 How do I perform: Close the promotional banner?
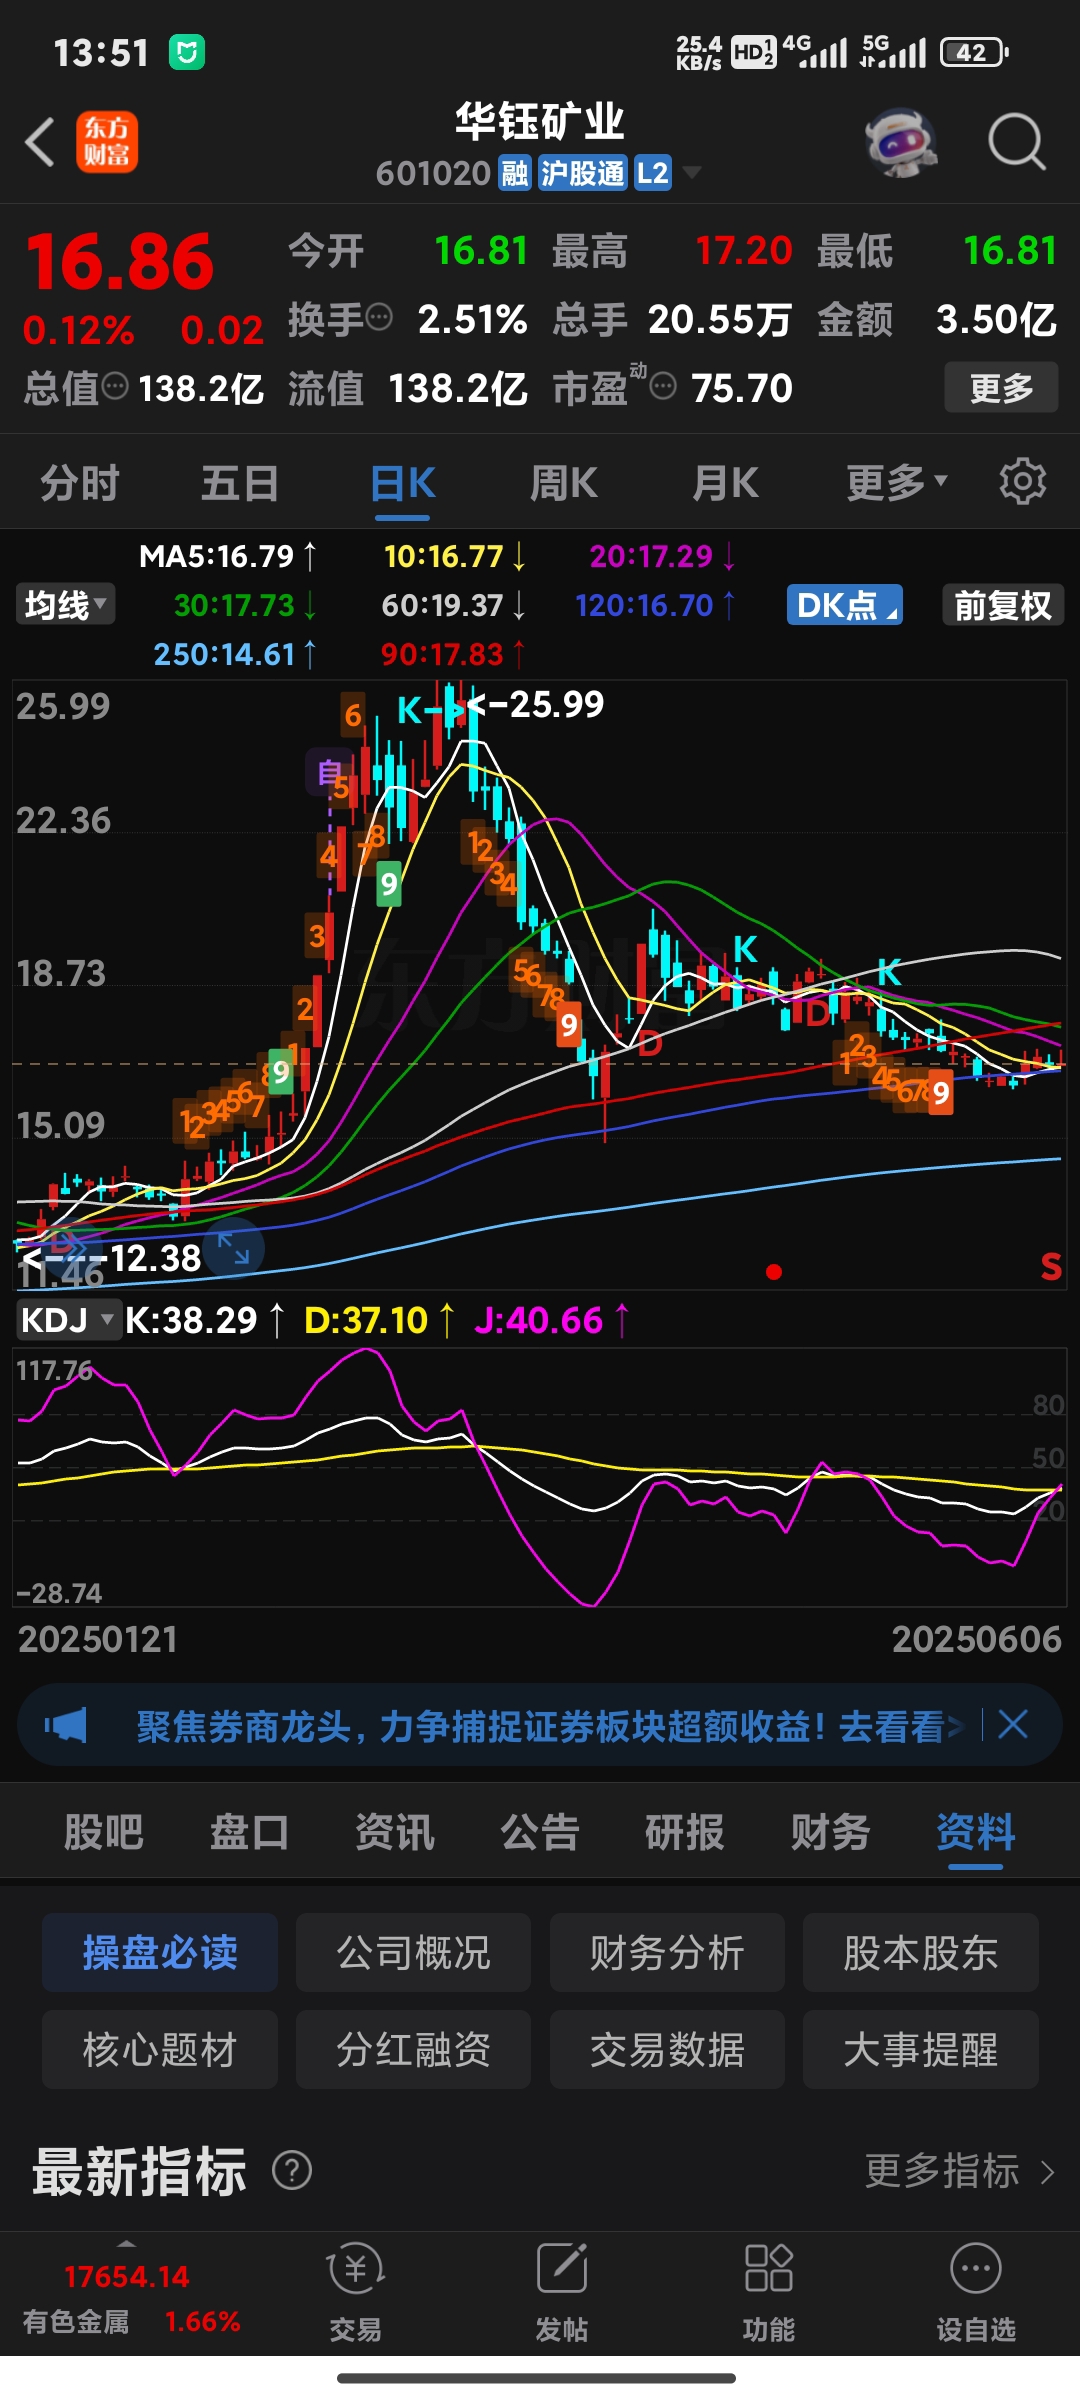pos(1013,1724)
